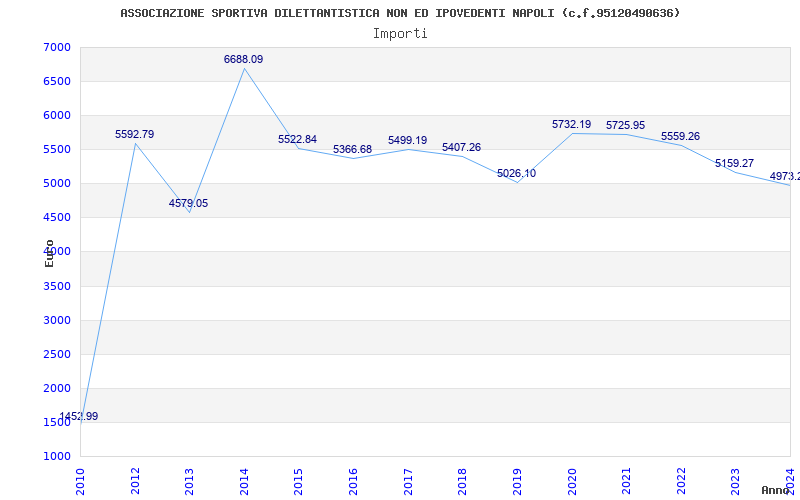Click the data label 5732.19

tap(571, 124)
